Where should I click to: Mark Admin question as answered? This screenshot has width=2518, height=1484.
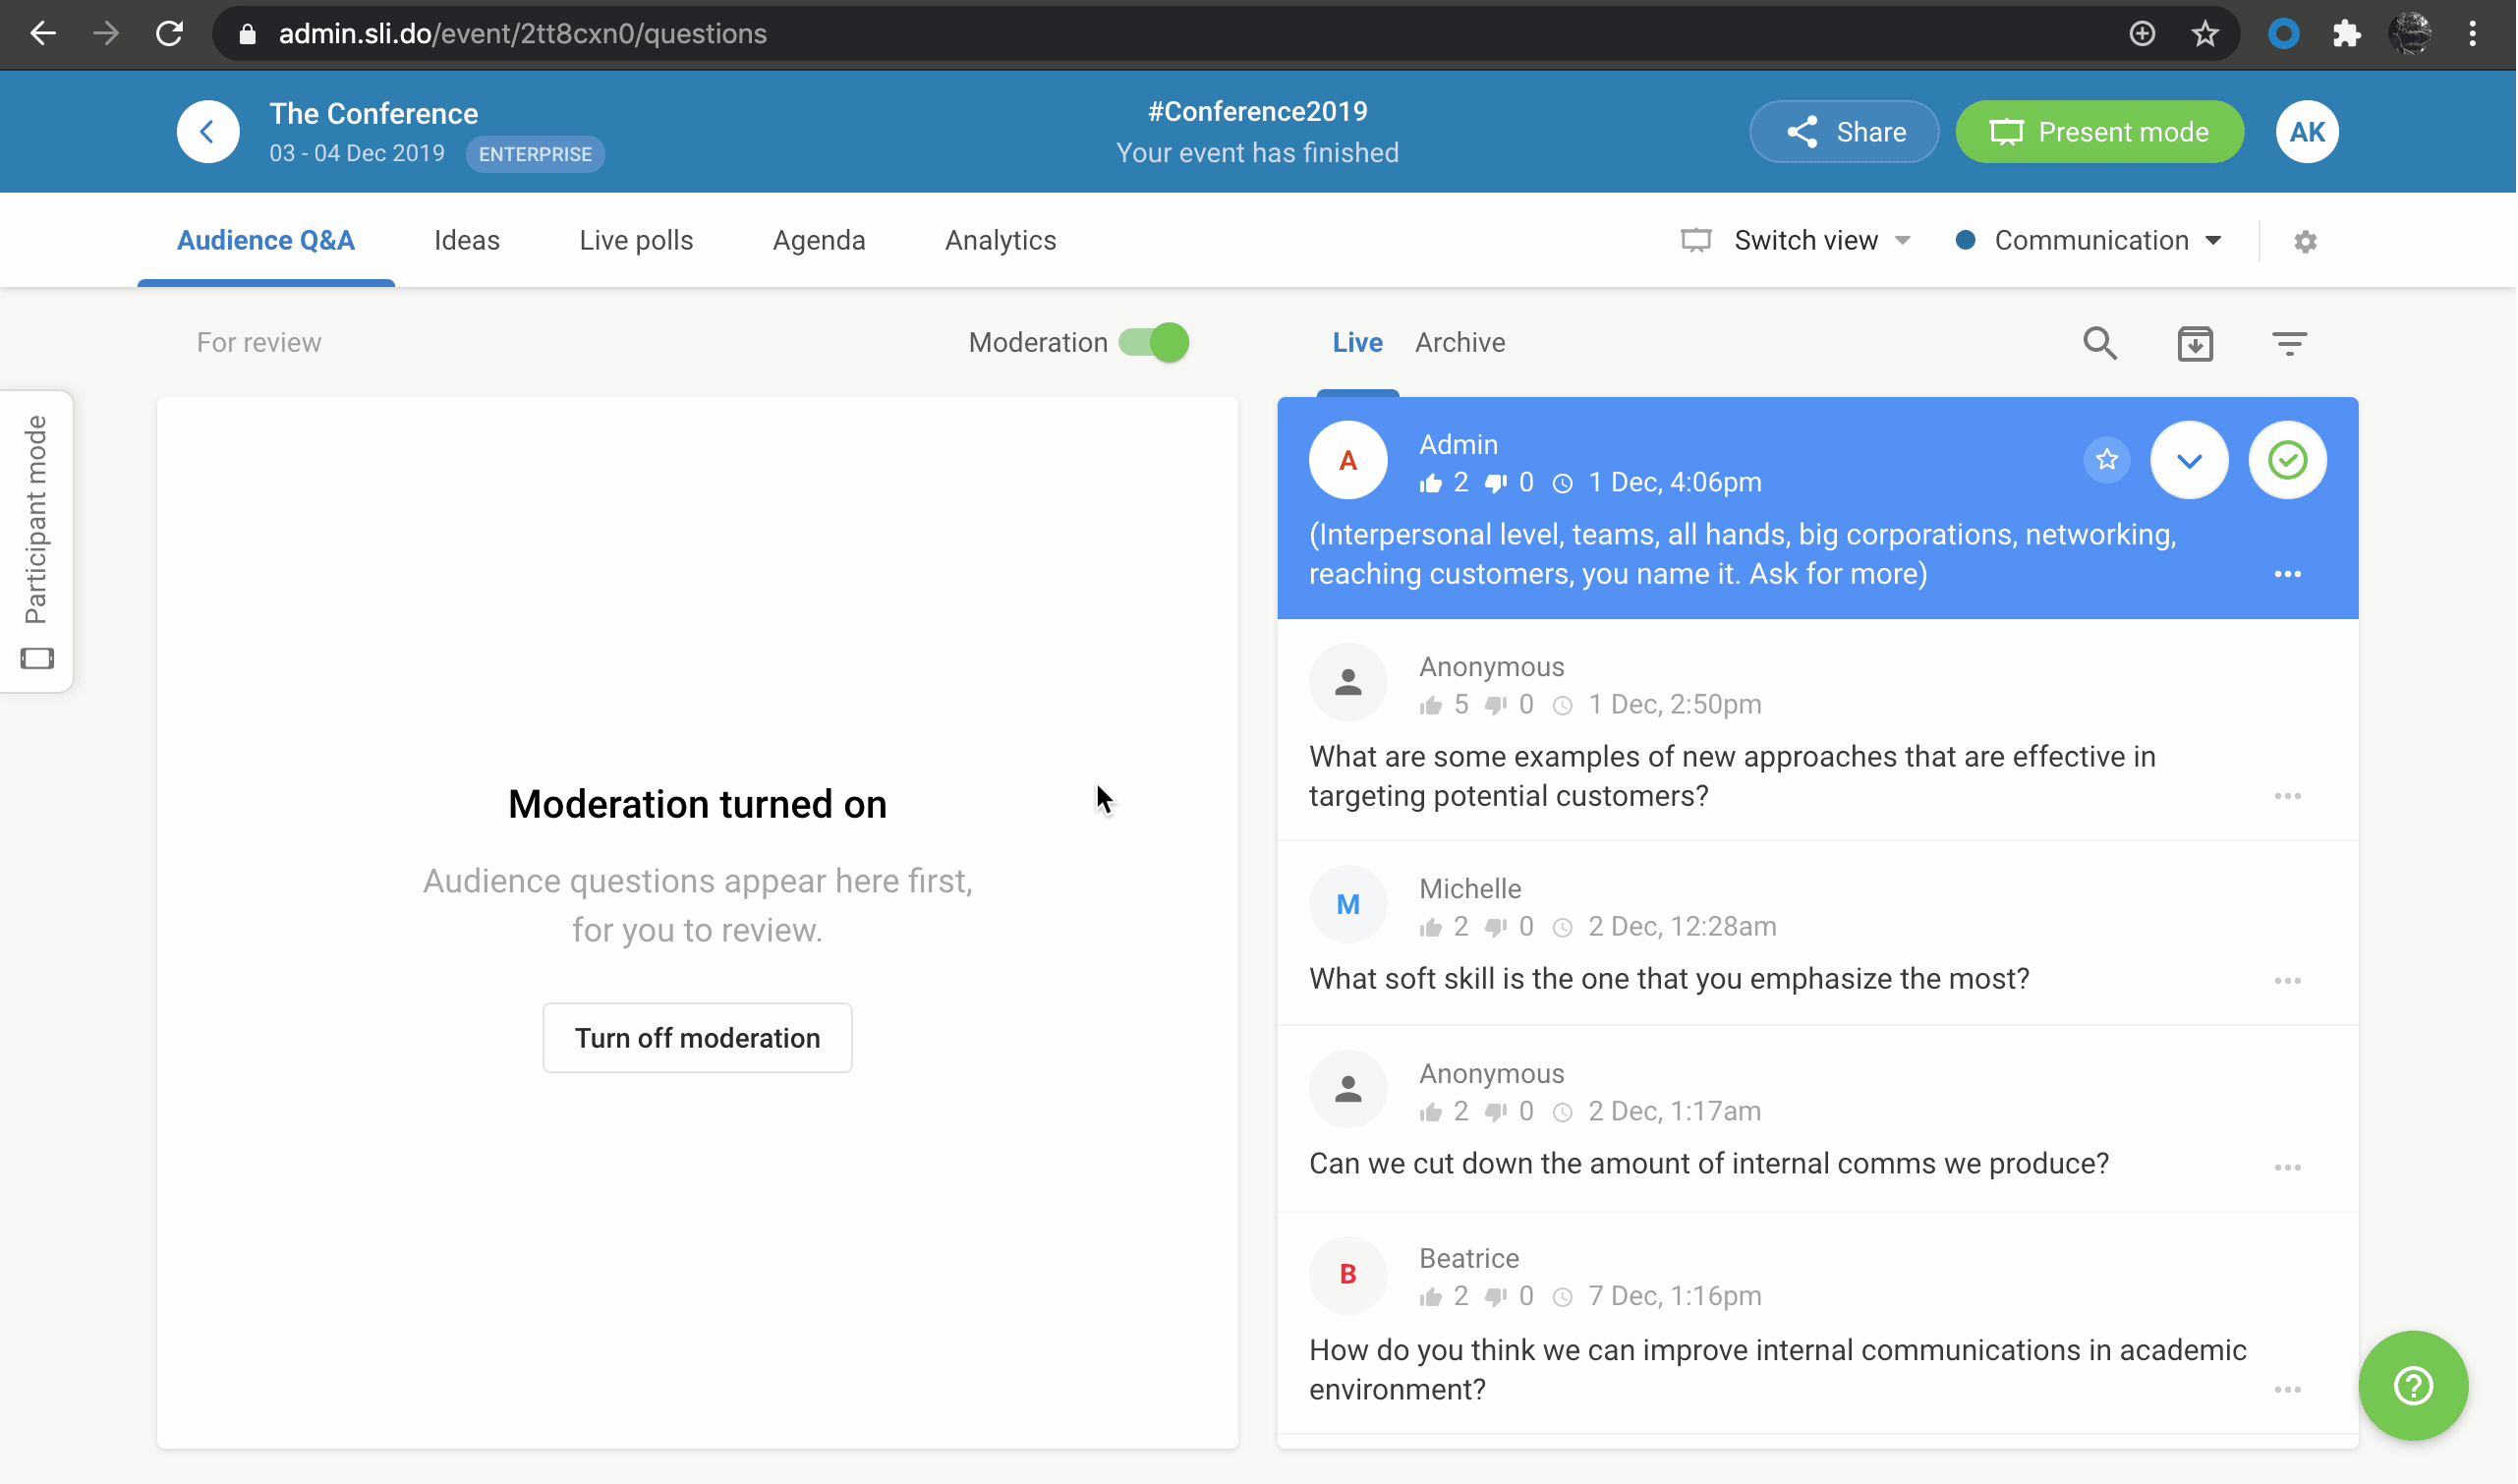coord(2287,460)
